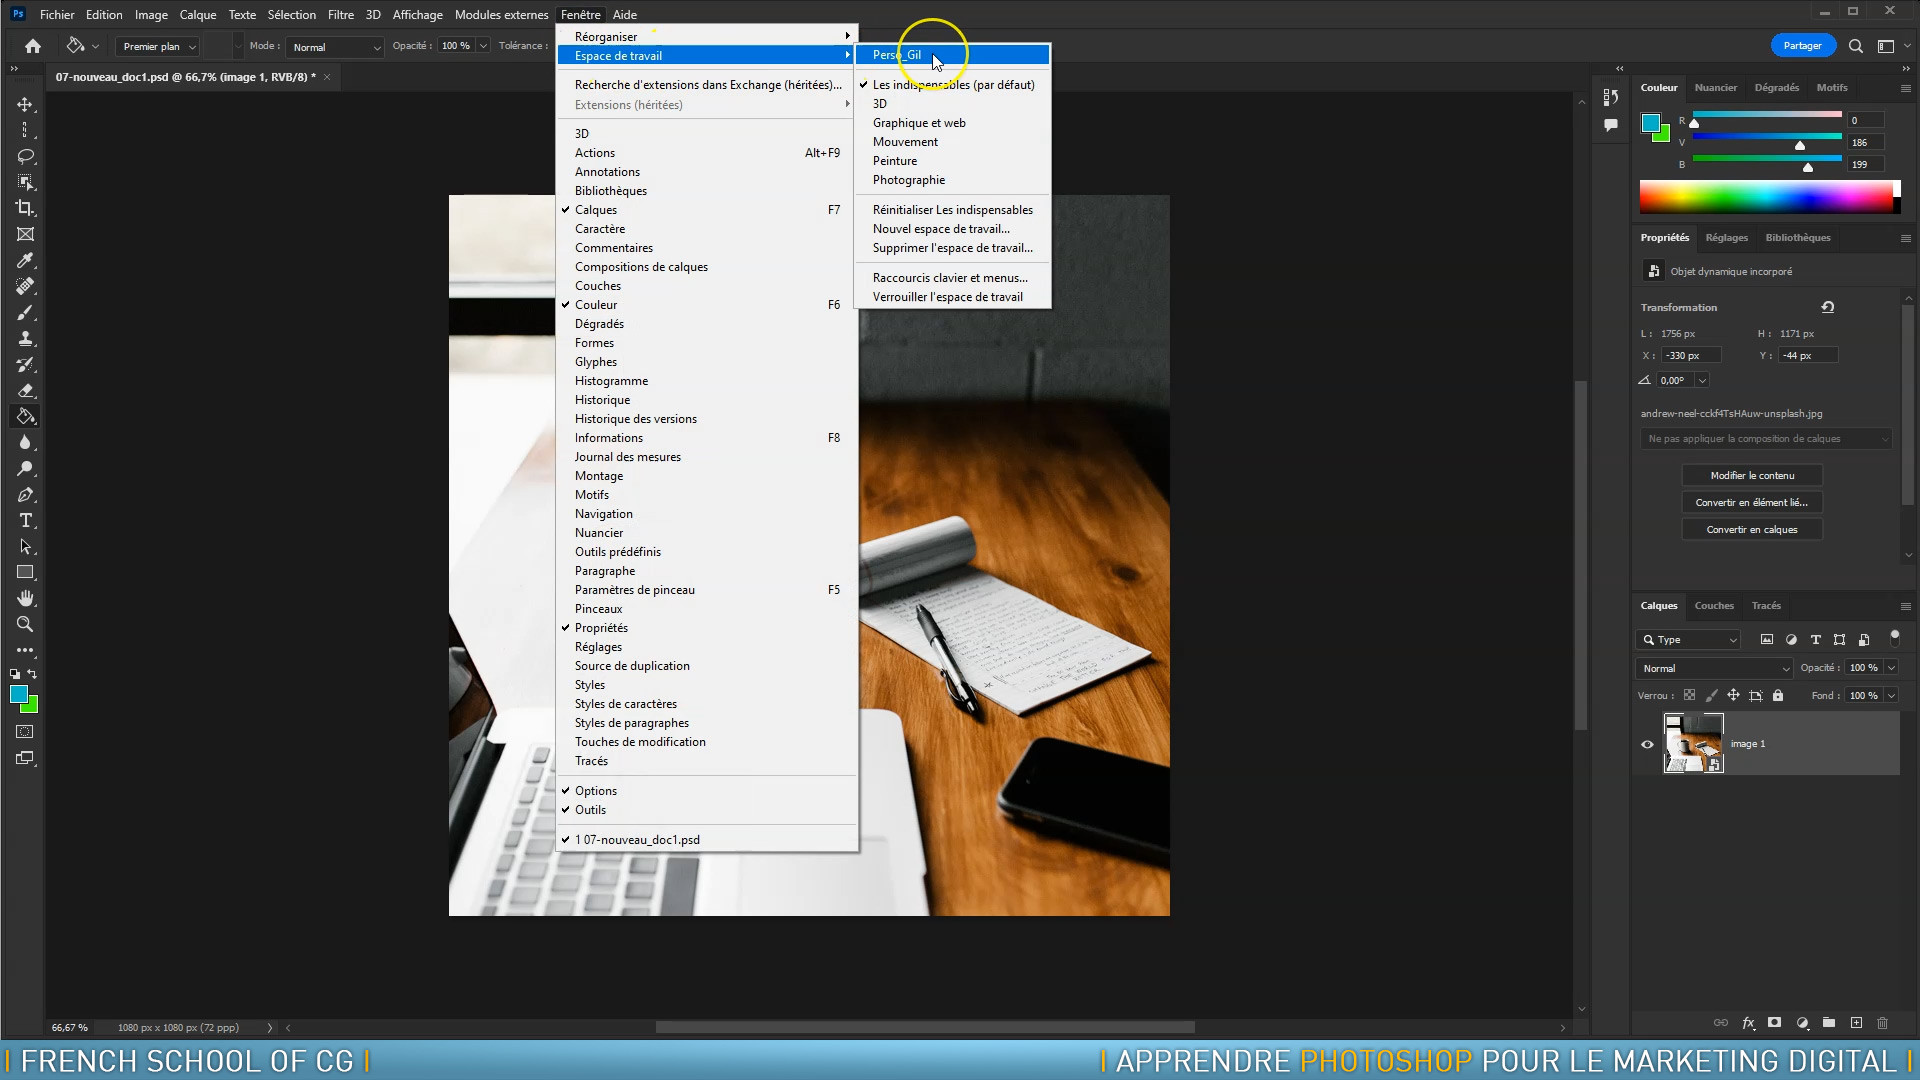Select the Paint Bucket tool in the toolbar
The width and height of the screenshot is (1920, 1080).
click(x=25, y=416)
